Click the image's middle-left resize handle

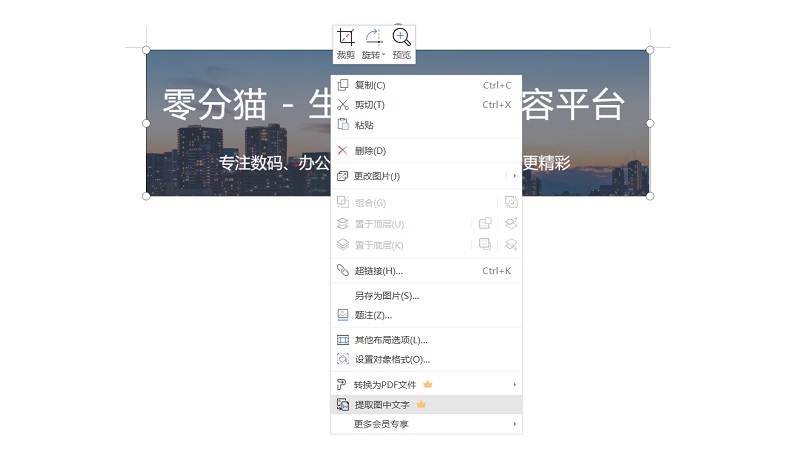click(146, 123)
